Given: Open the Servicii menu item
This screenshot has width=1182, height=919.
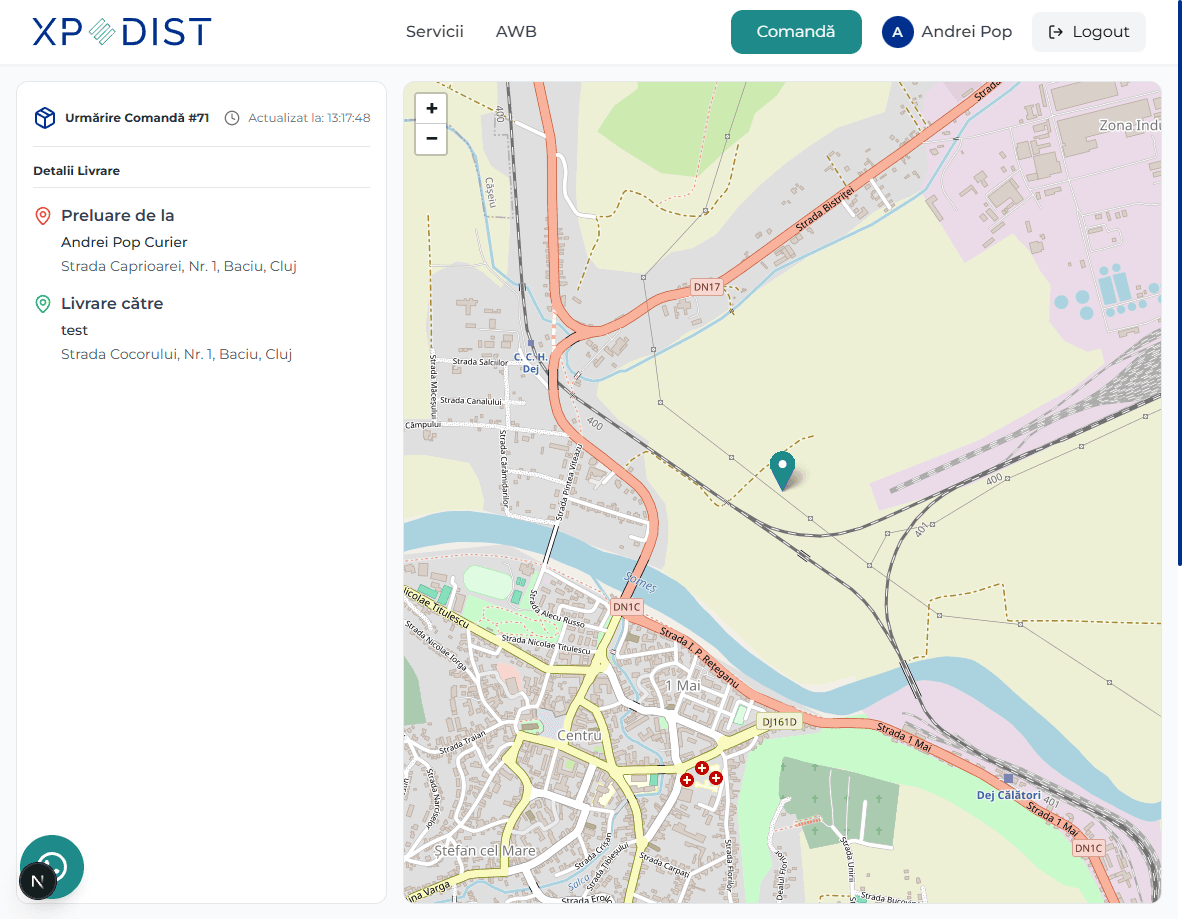Looking at the screenshot, I should (434, 32).
